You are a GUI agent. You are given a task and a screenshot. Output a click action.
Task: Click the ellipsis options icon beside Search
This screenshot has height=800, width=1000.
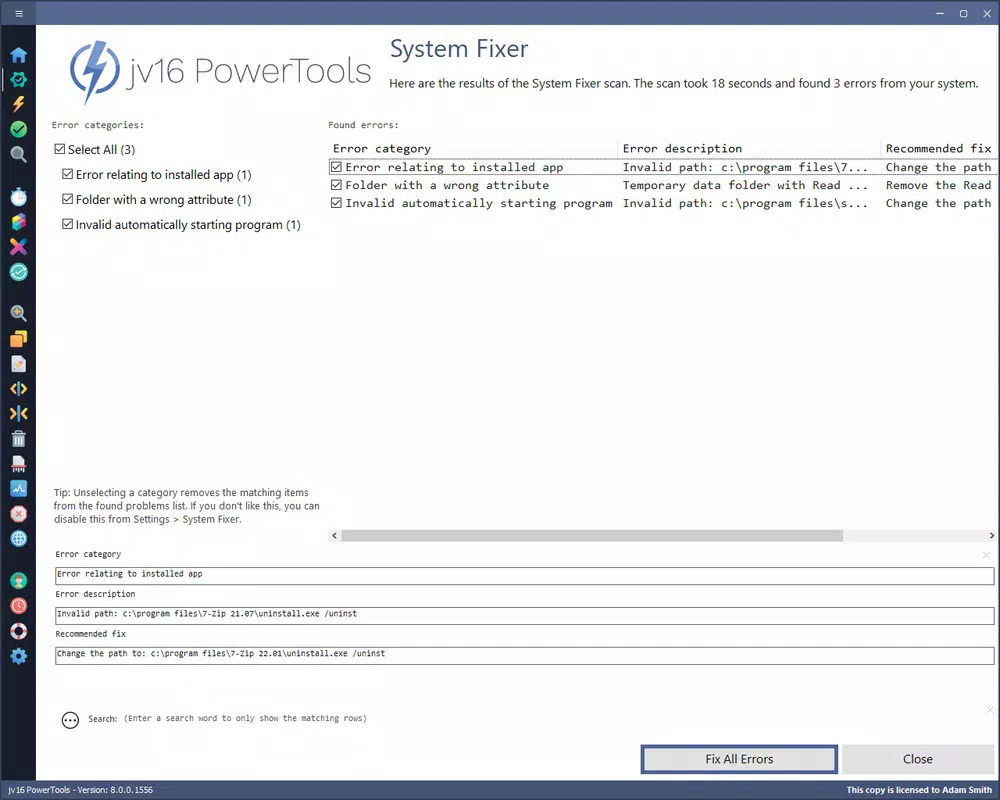[x=70, y=720]
